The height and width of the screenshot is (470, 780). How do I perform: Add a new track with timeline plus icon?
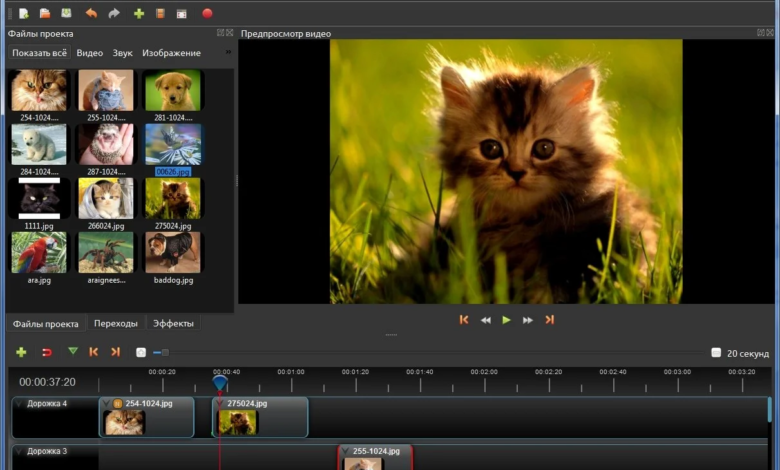pos(21,352)
